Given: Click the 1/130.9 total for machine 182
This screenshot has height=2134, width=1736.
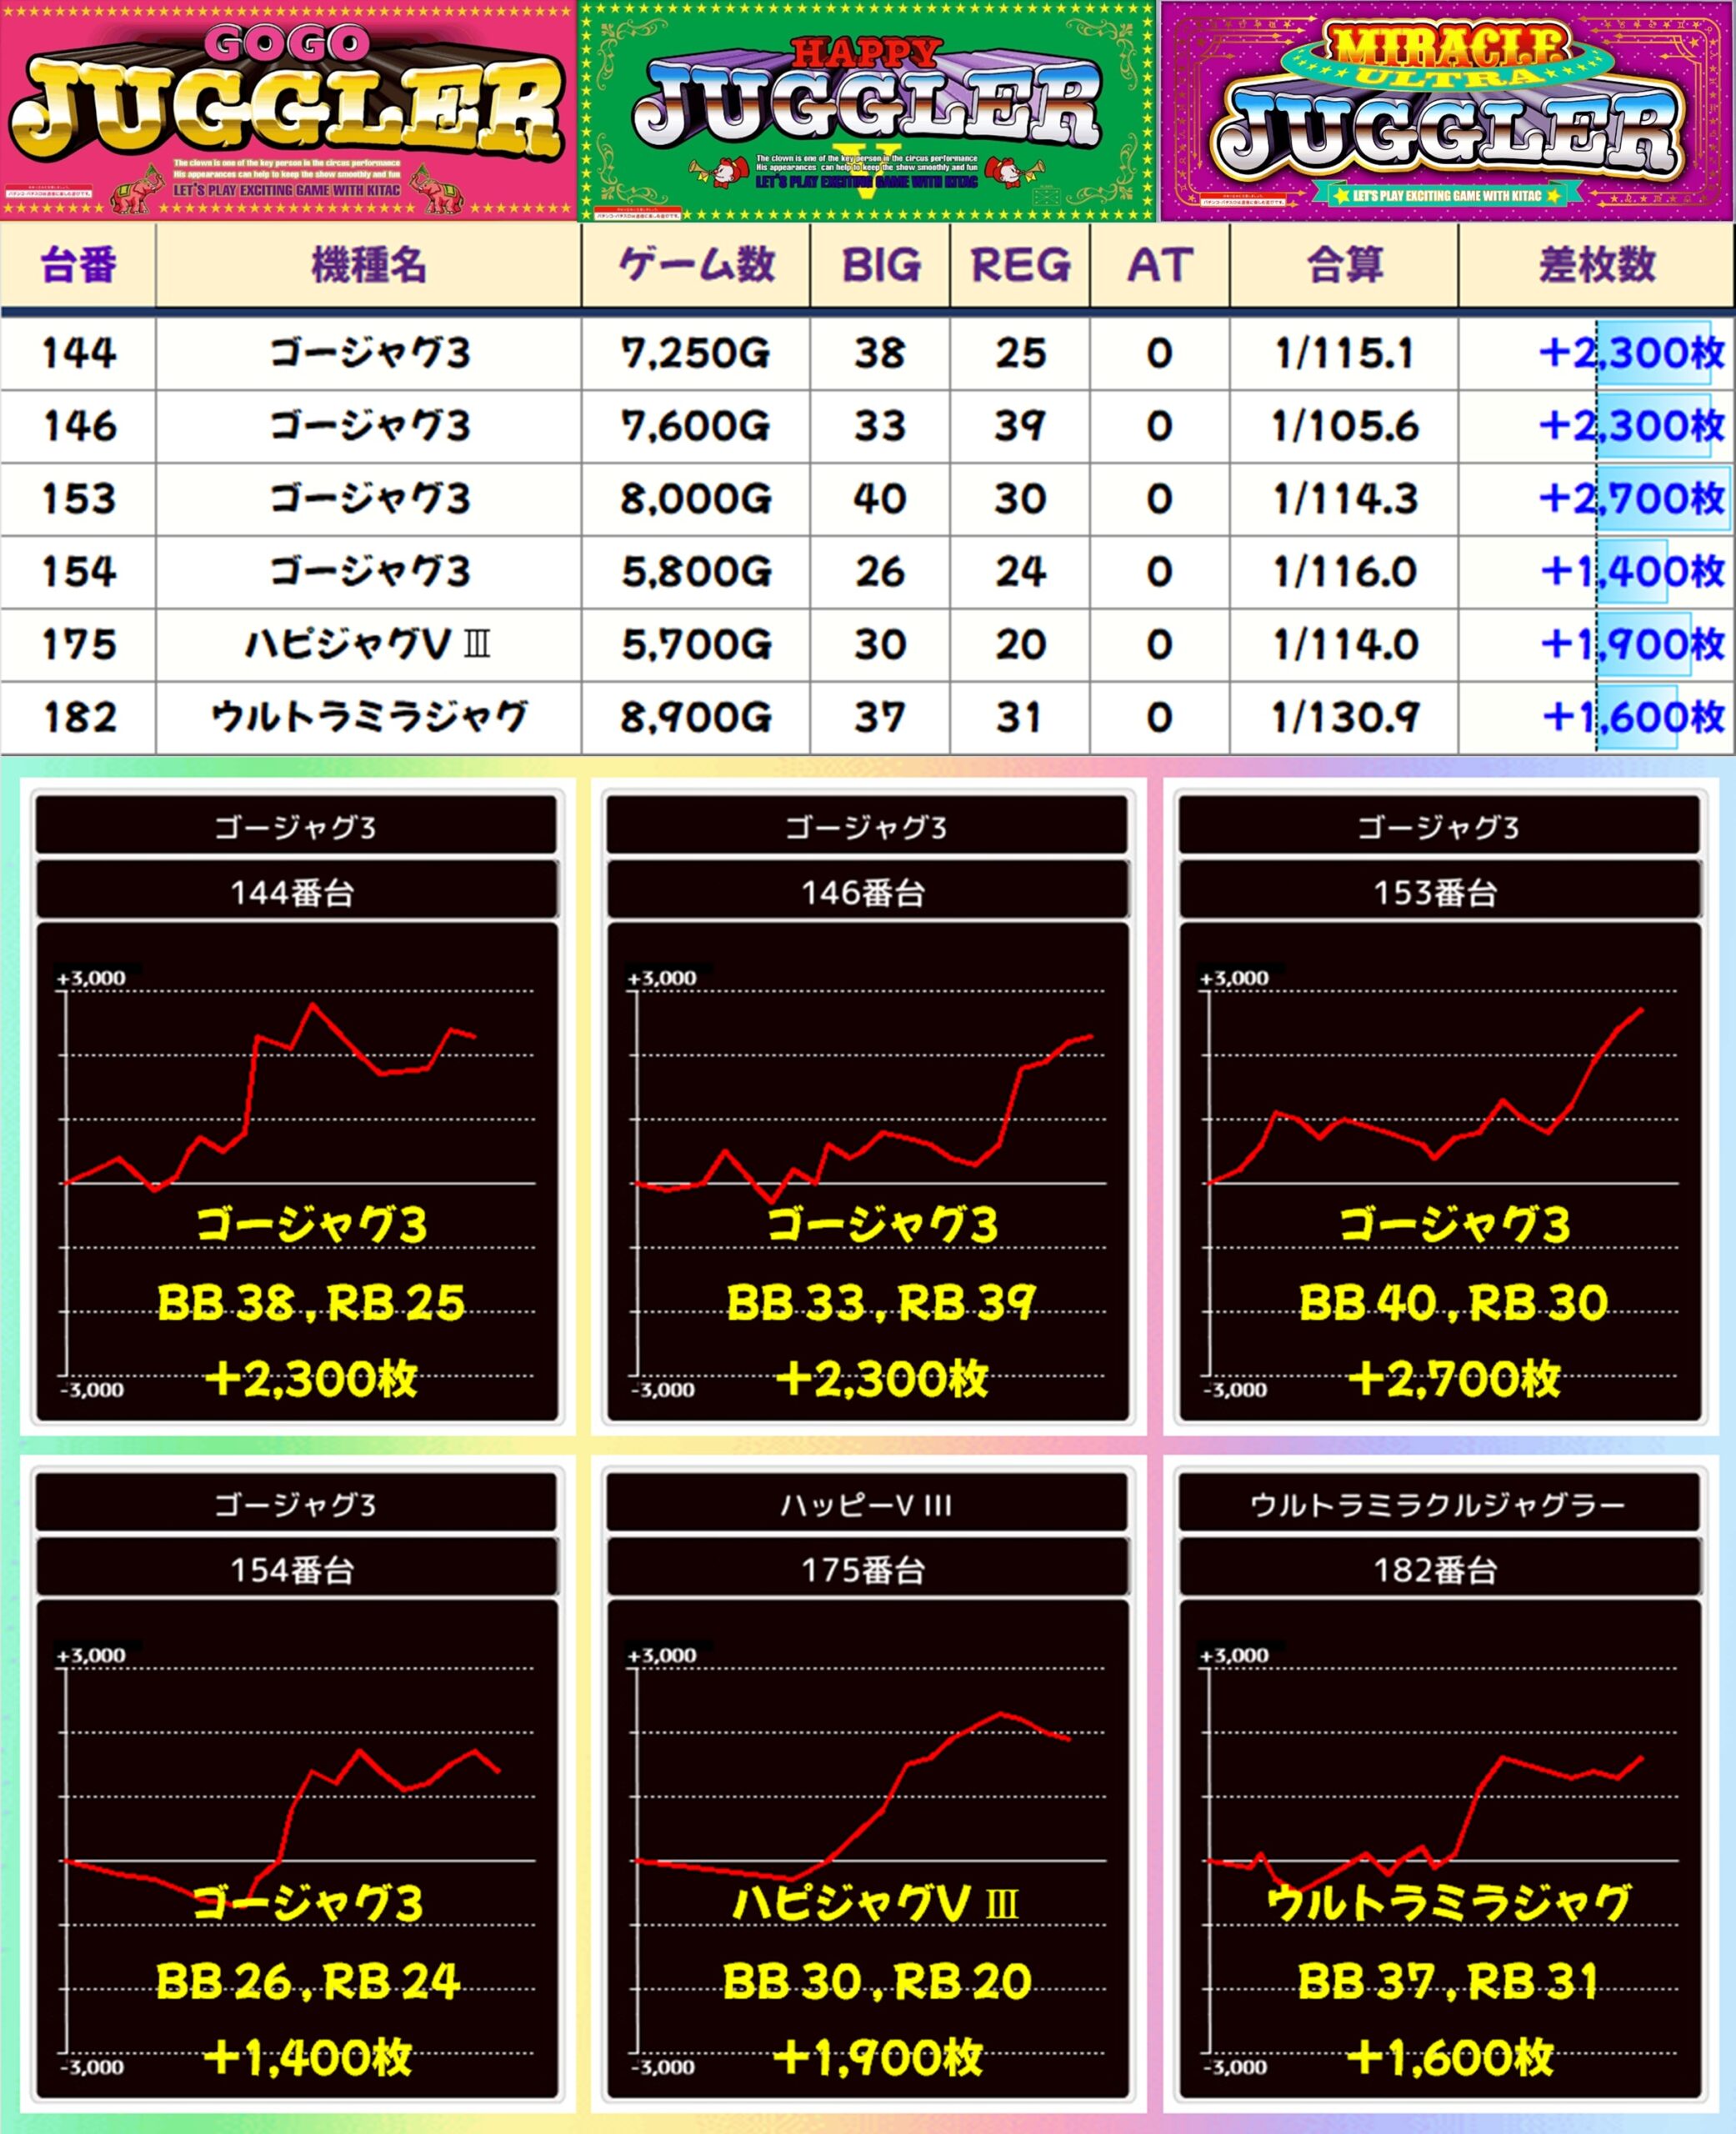Looking at the screenshot, I should coord(1343,717).
